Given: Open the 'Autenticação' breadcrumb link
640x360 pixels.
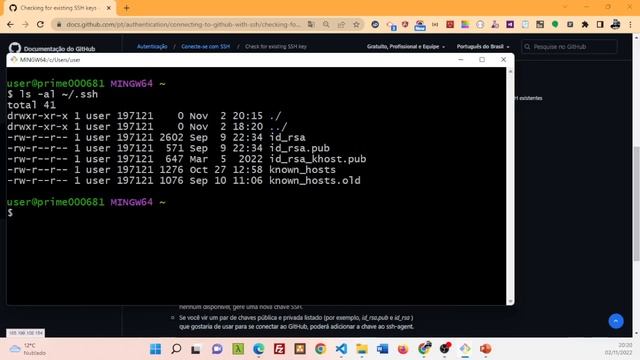Looking at the screenshot, I should coord(152,47).
